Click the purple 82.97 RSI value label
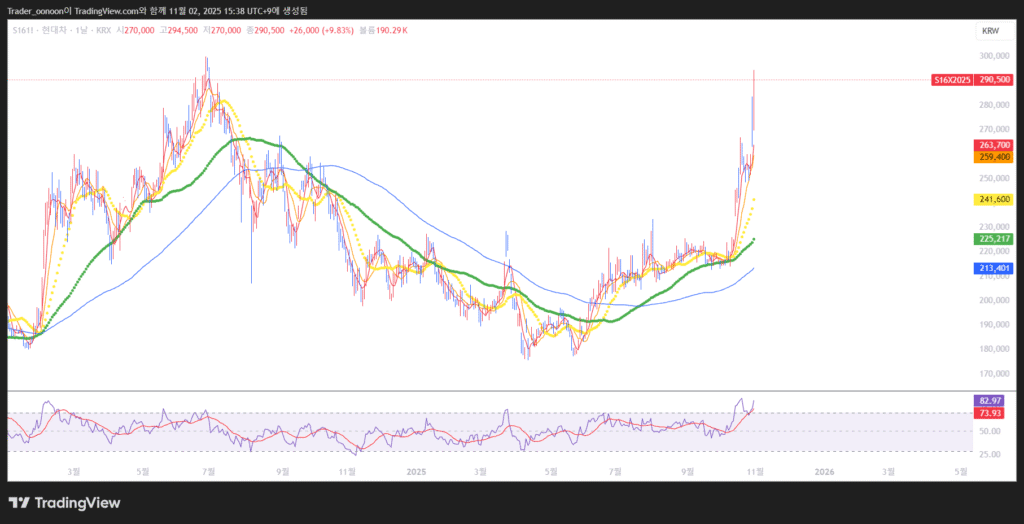Screen dimensions: 1024x524 988,400
